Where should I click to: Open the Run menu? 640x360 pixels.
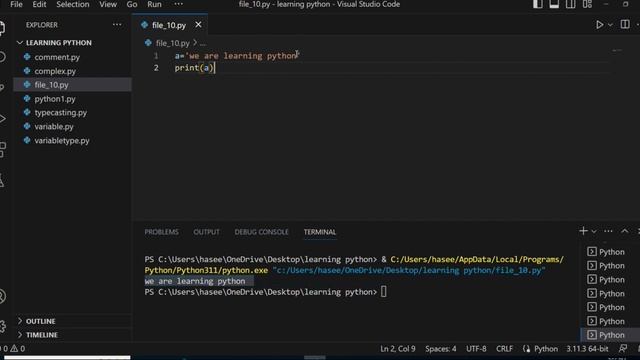154,4
